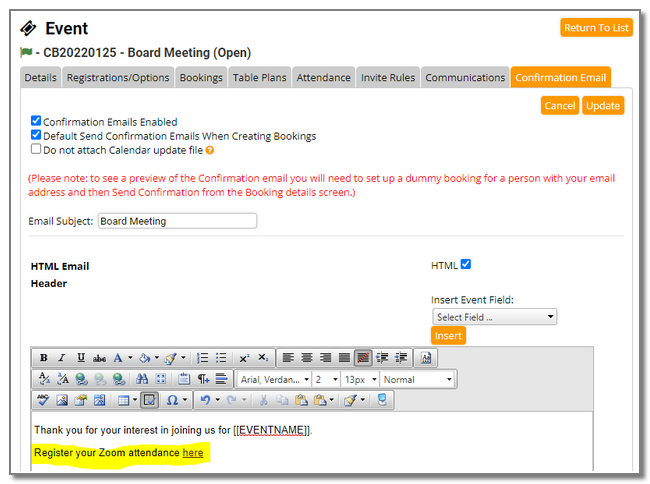Insert a special character with Omega icon
The width and height of the screenshot is (650, 484).
[x=171, y=400]
